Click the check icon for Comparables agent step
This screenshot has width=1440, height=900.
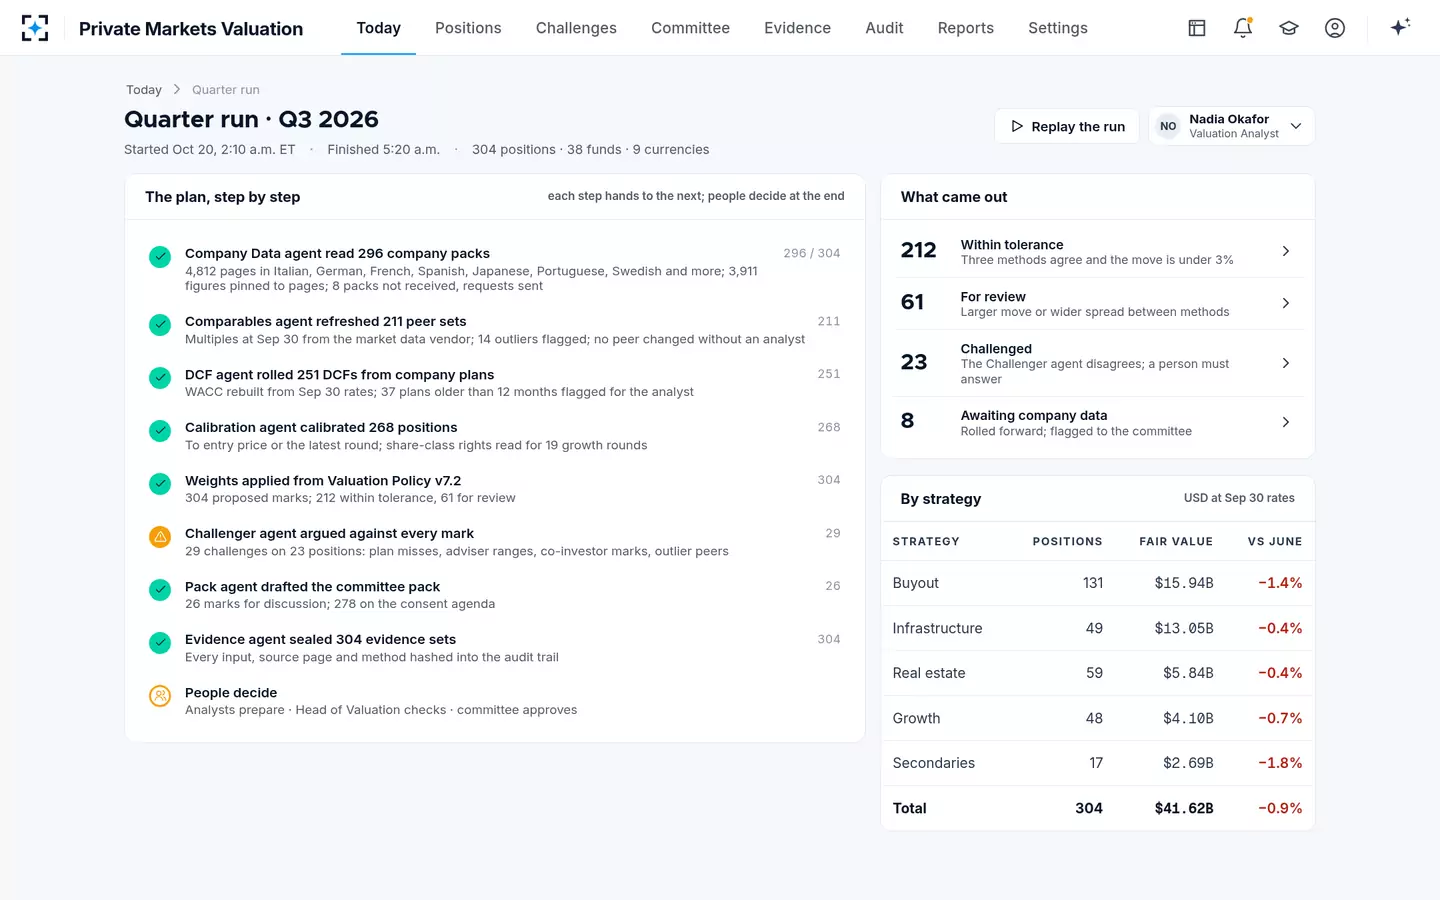(x=160, y=325)
